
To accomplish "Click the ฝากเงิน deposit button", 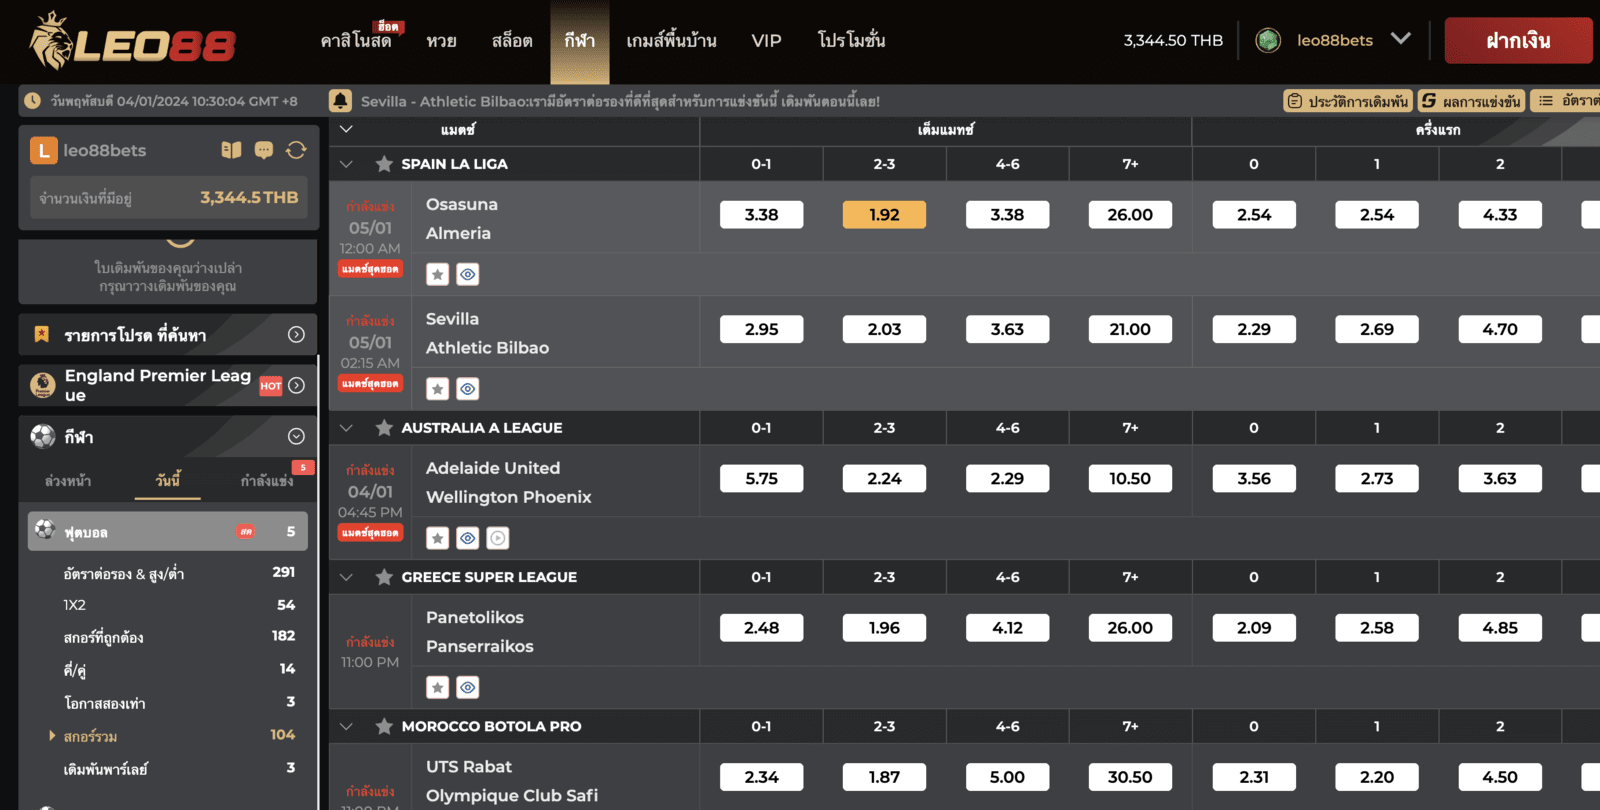I will 1518,41.
